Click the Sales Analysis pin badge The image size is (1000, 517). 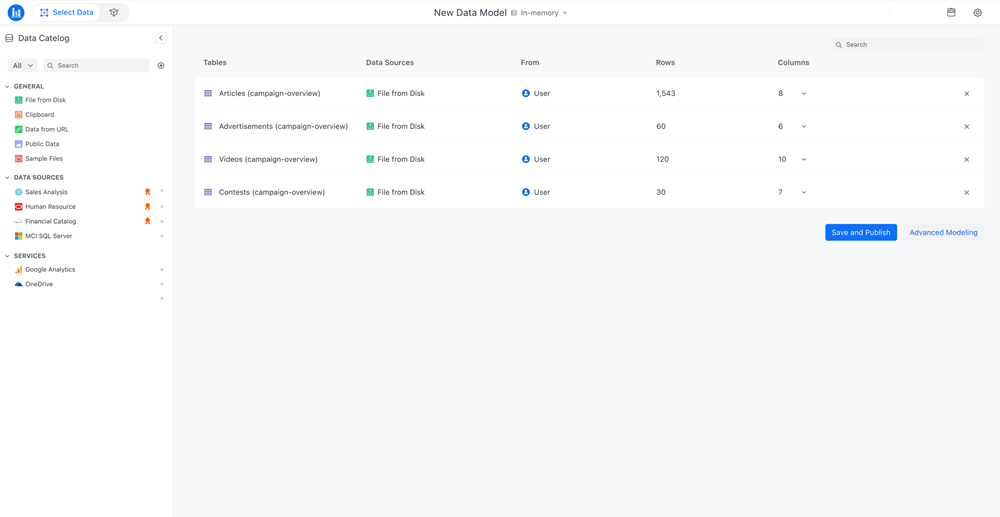click(x=147, y=192)
